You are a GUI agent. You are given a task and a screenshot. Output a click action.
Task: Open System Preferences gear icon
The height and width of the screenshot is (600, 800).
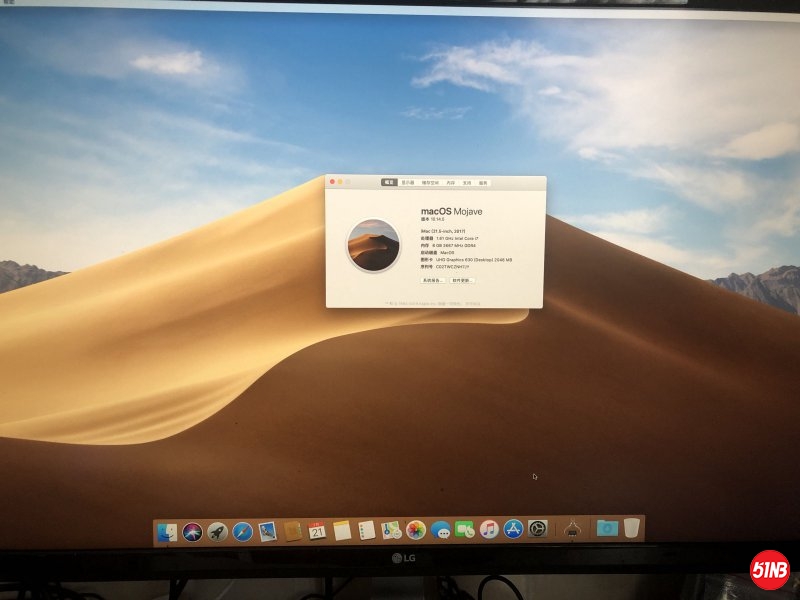click(x=538, y=529)
